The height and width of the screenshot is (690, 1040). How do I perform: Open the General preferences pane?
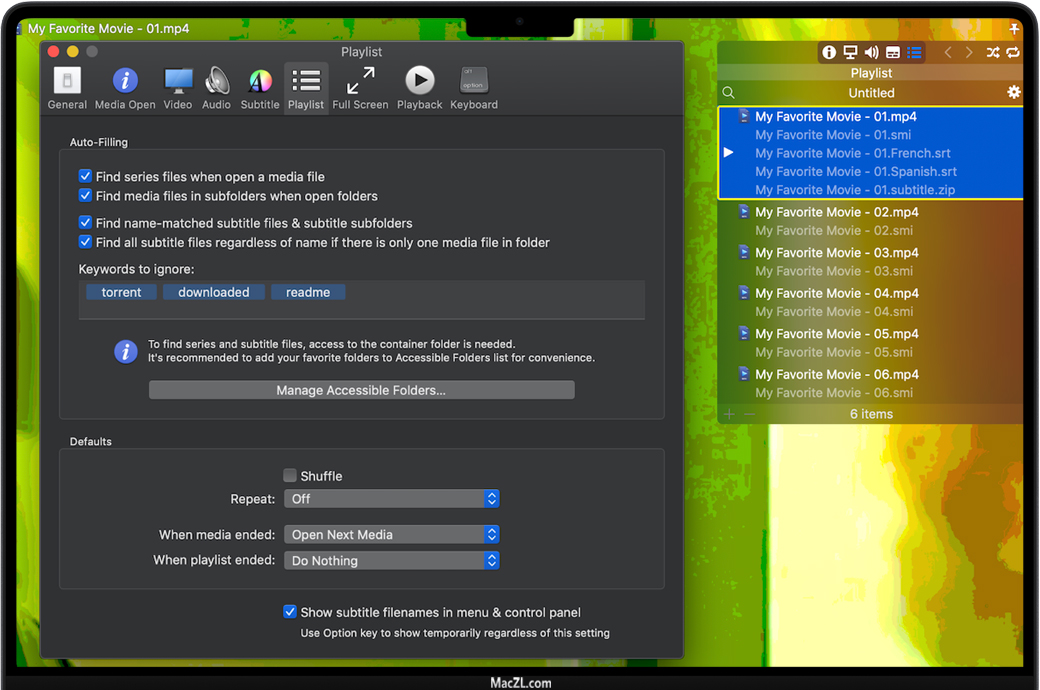pyautogui.click(x=67, y=88)
